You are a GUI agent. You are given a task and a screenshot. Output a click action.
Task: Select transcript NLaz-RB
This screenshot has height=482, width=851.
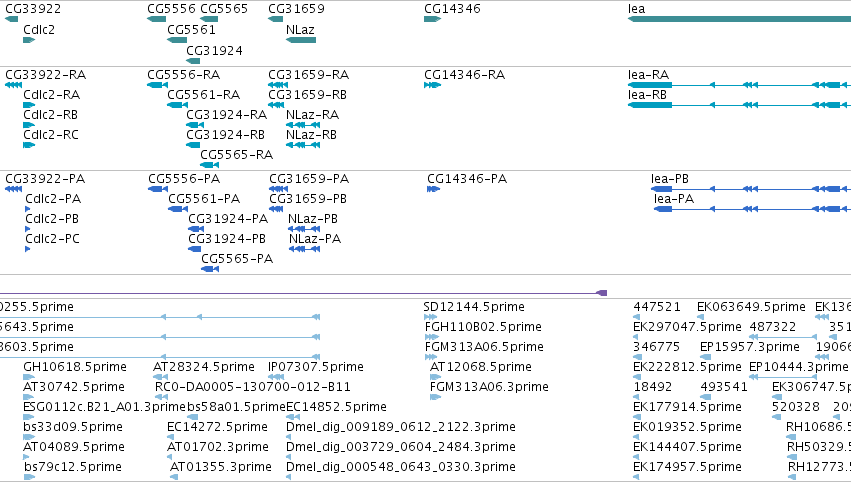[312, 135]
